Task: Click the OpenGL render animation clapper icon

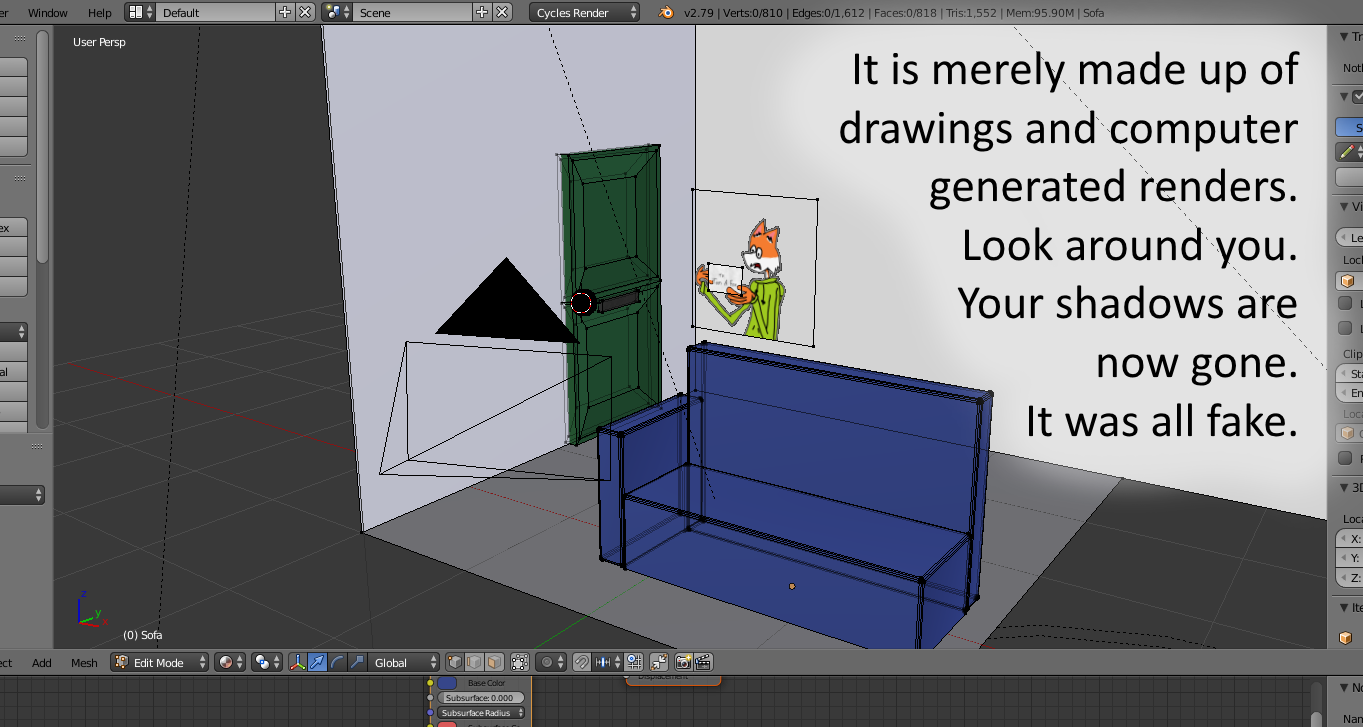Action: 703,662
